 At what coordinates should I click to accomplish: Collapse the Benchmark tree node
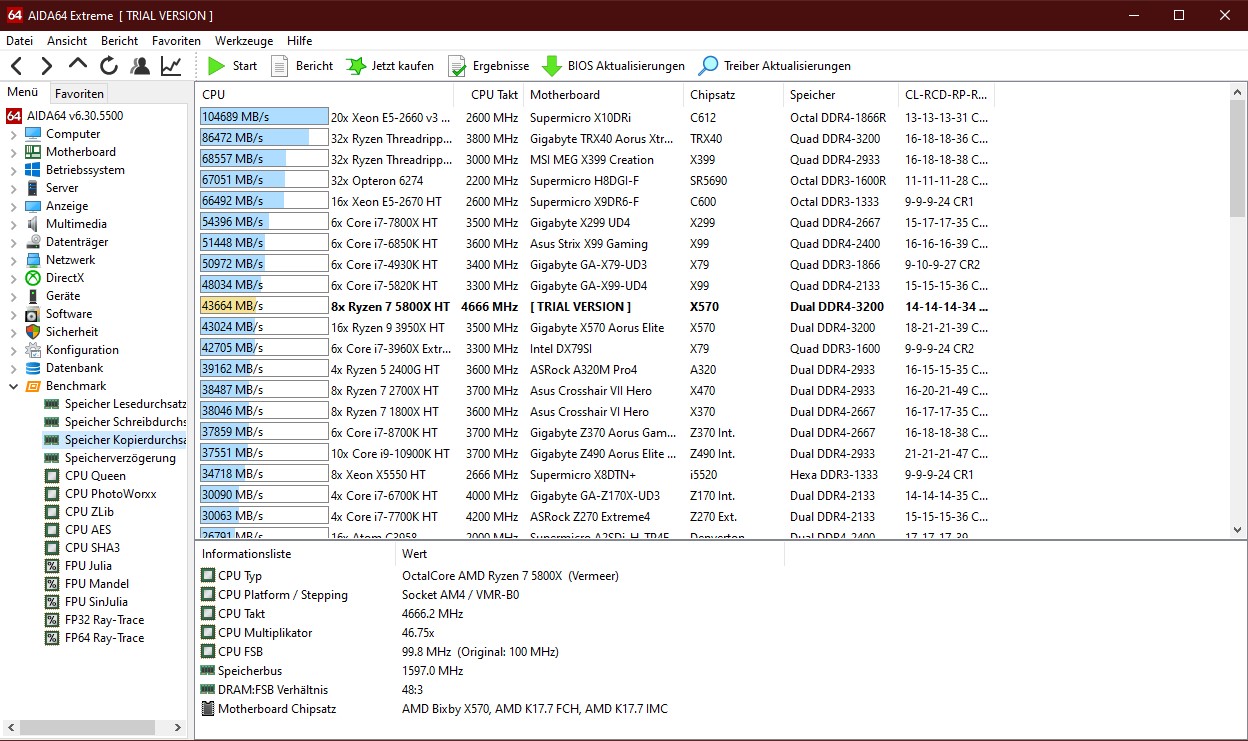[13, 386]
